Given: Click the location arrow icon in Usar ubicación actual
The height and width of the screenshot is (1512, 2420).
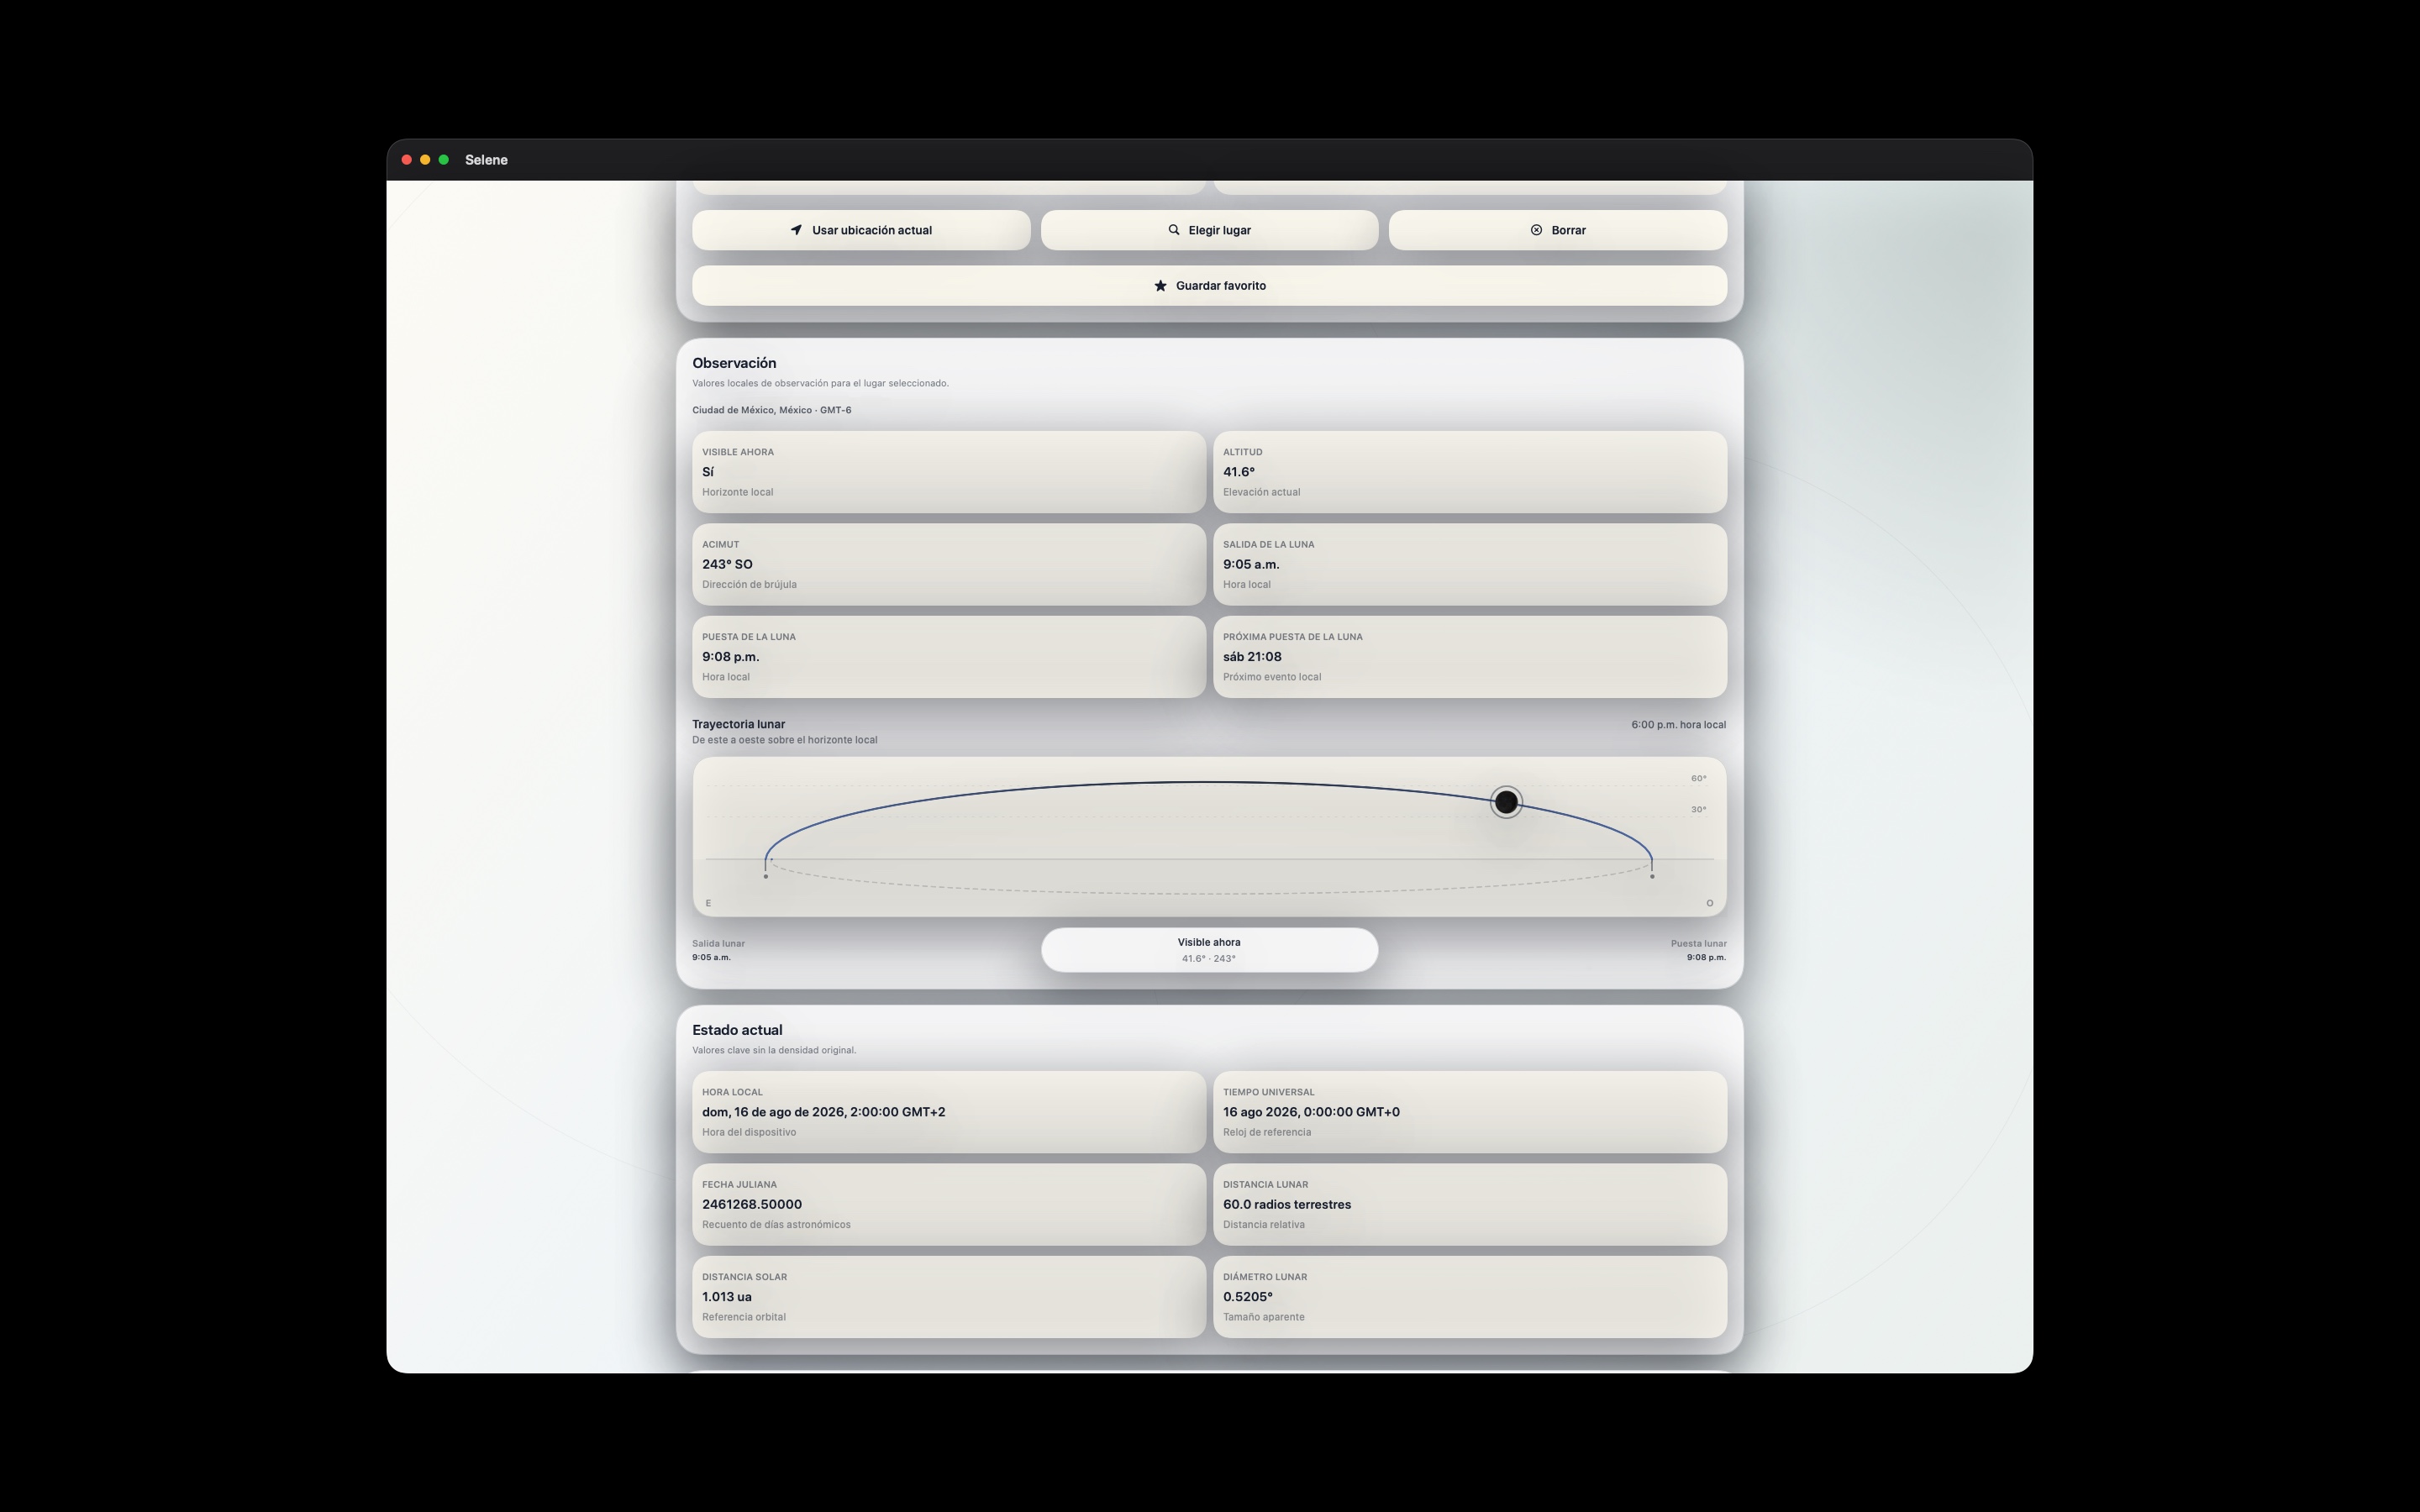Looking at the screenshot, I should (x=796, y=230).
